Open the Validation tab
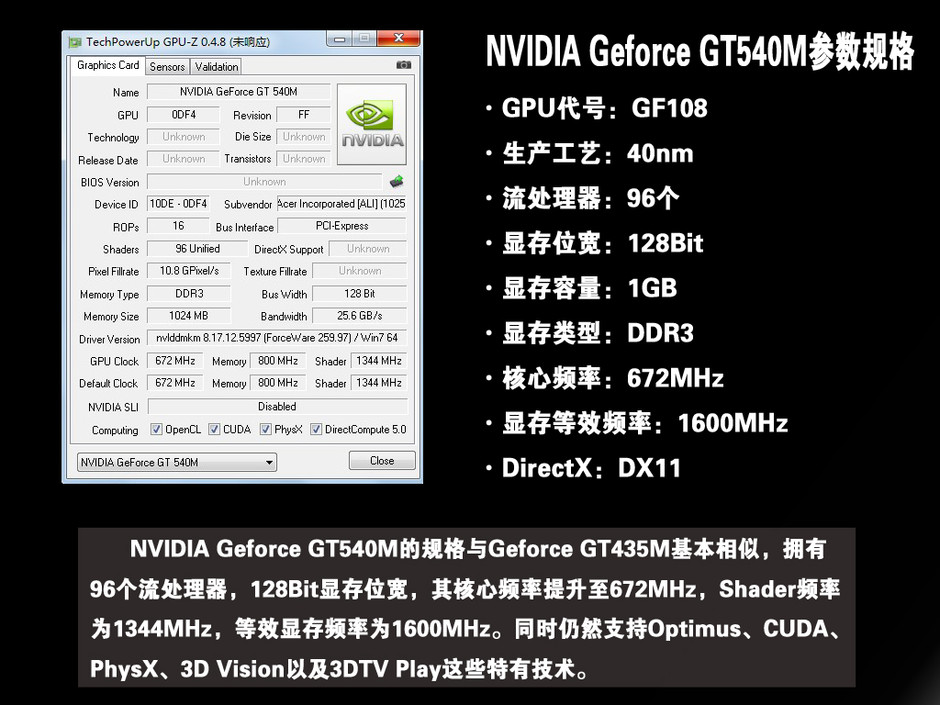 pos(215,66)
